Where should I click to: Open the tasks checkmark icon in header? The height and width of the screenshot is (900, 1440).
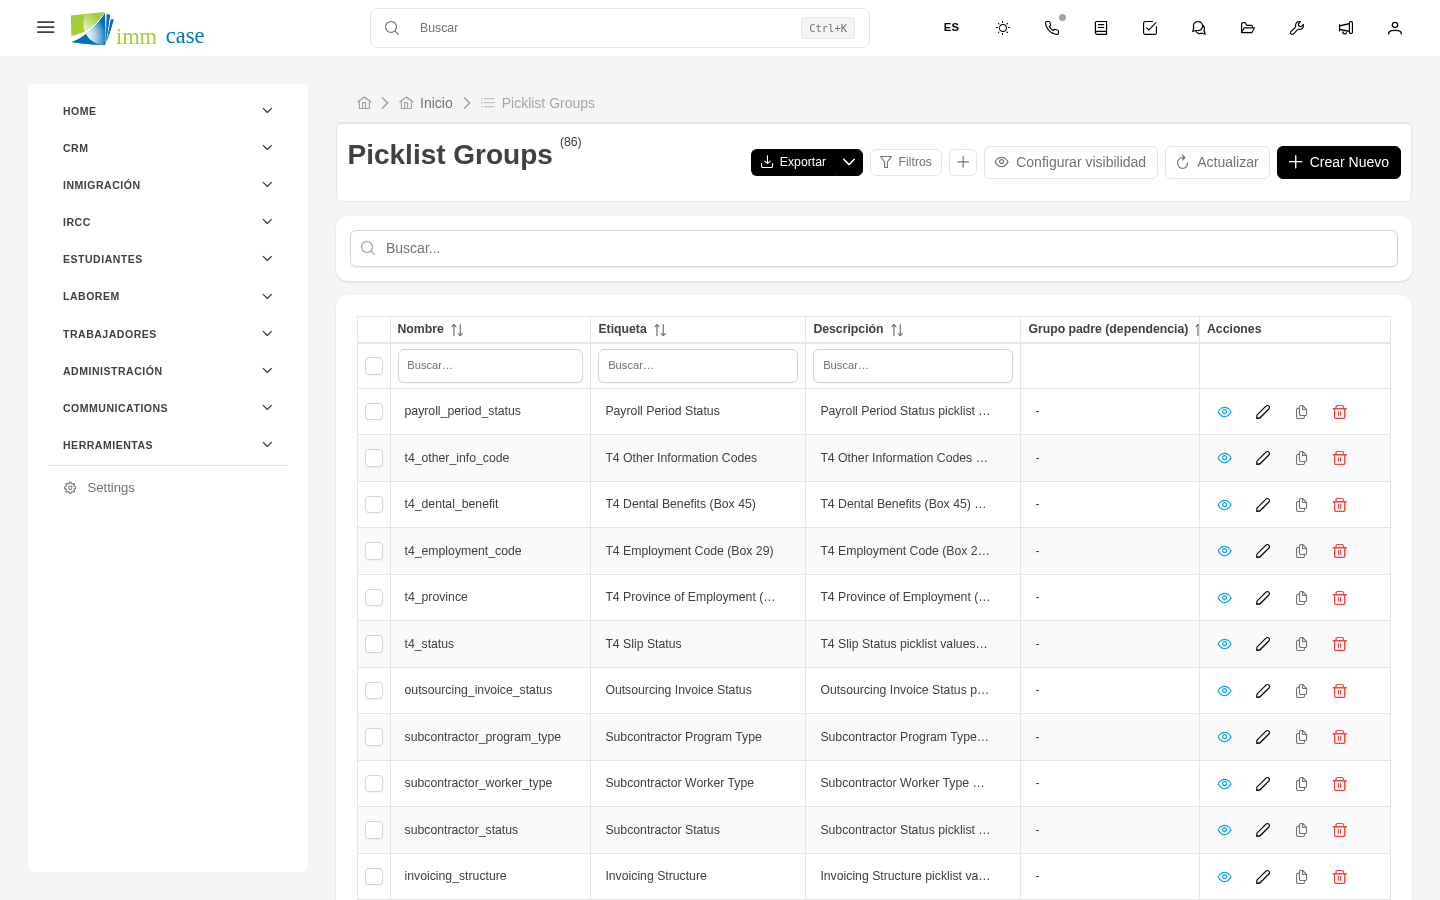1150,28
